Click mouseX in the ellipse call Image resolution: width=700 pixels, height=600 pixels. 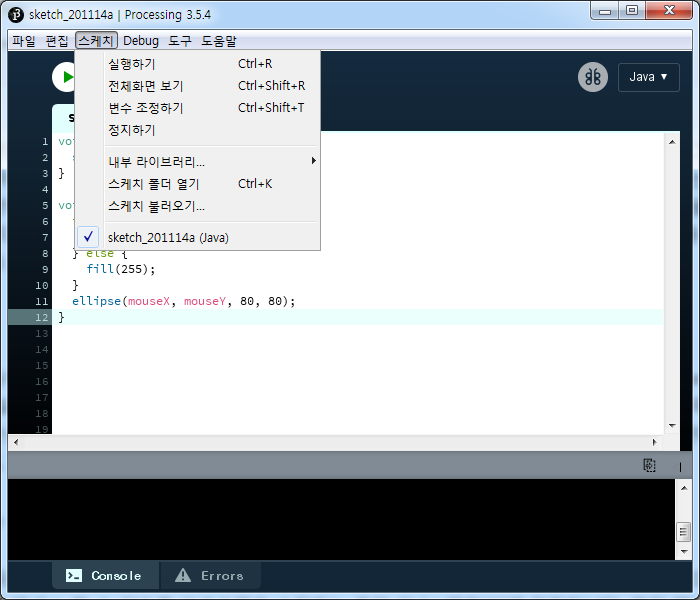coord(149,301)
